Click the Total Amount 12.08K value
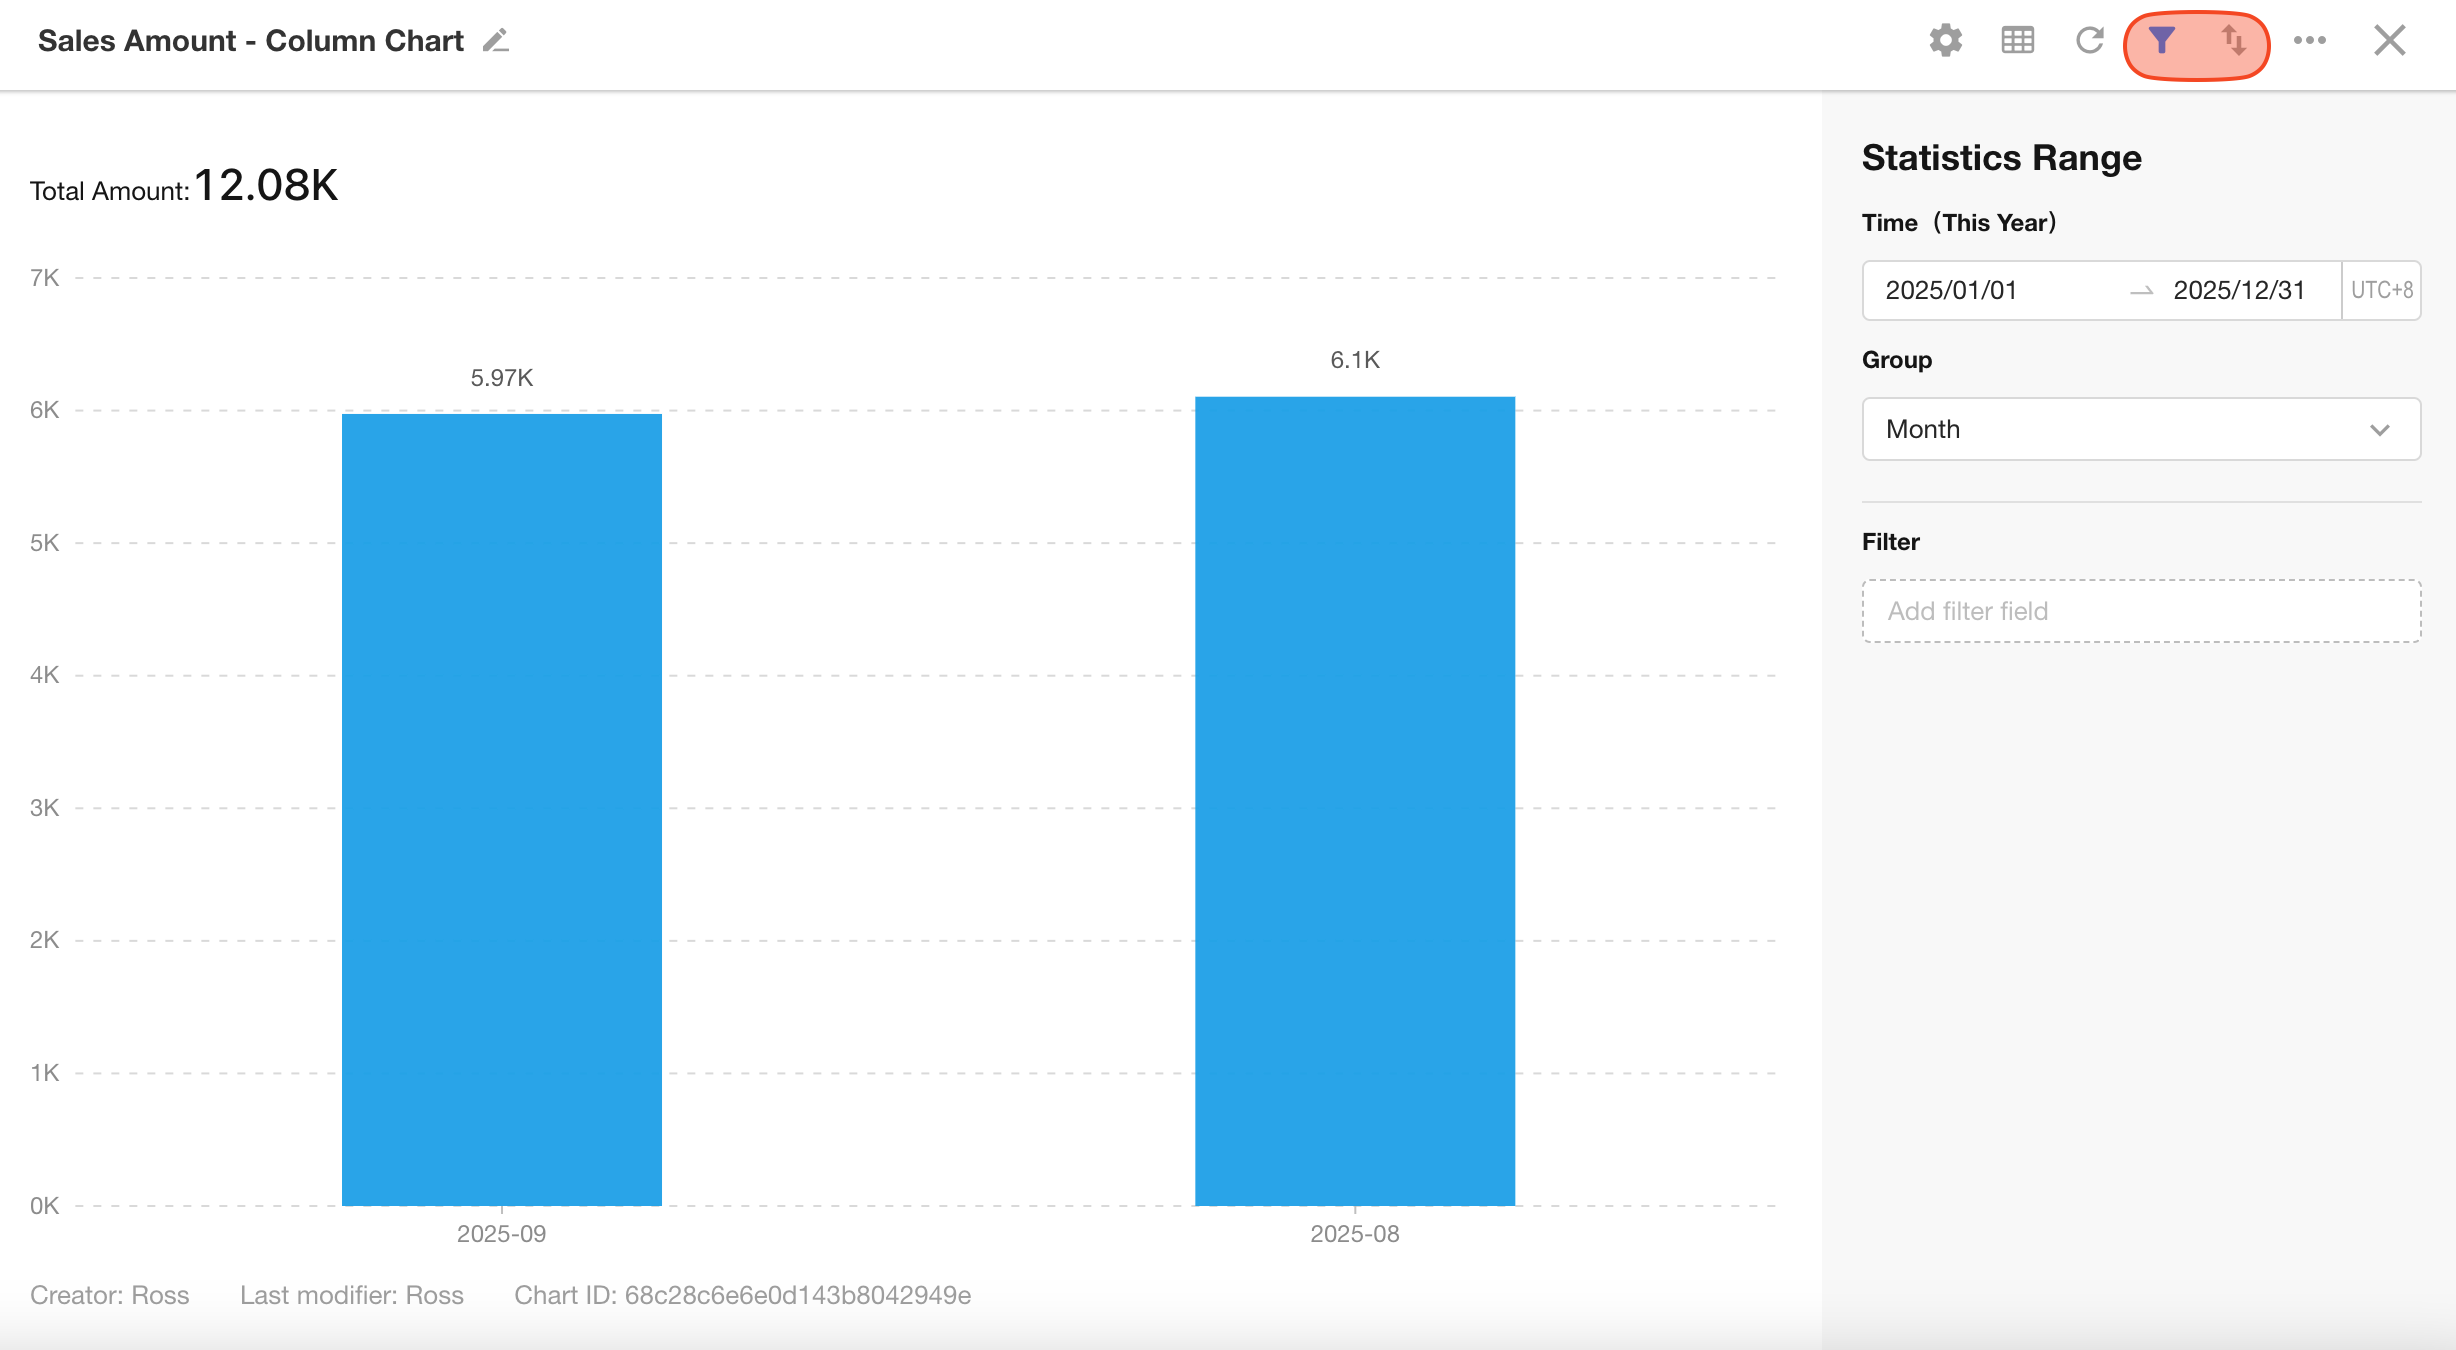Viewport: 2456px width, 1350px height. coord(266,186)
